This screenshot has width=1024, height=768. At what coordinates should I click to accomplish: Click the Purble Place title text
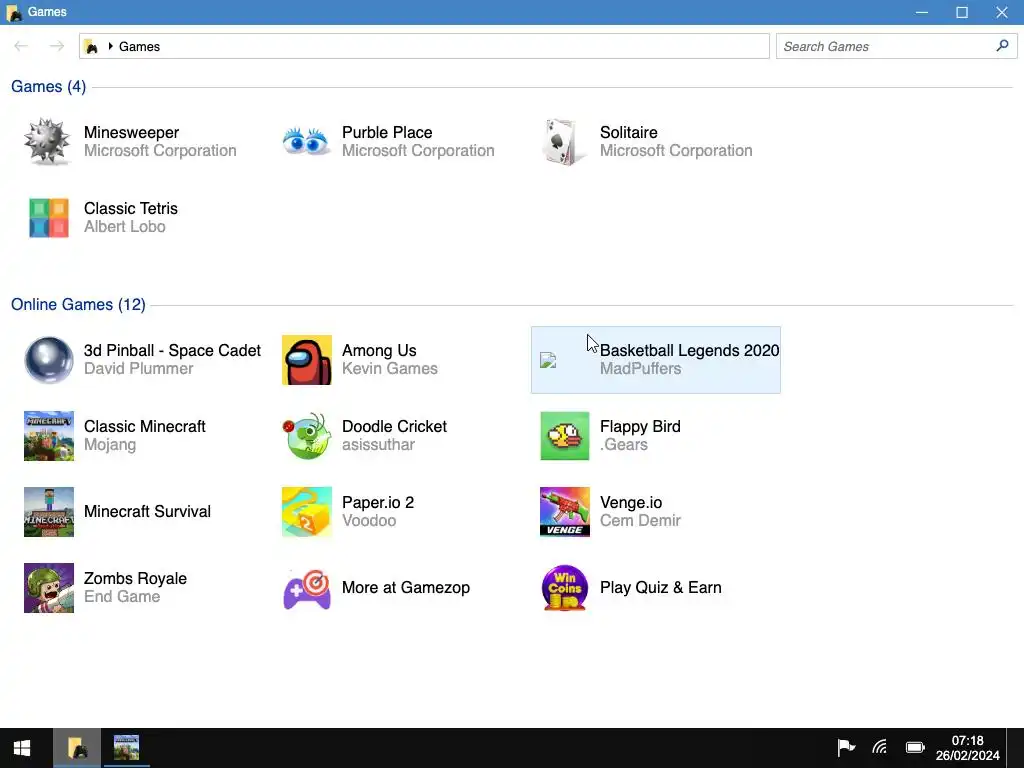tap(387, 133)
